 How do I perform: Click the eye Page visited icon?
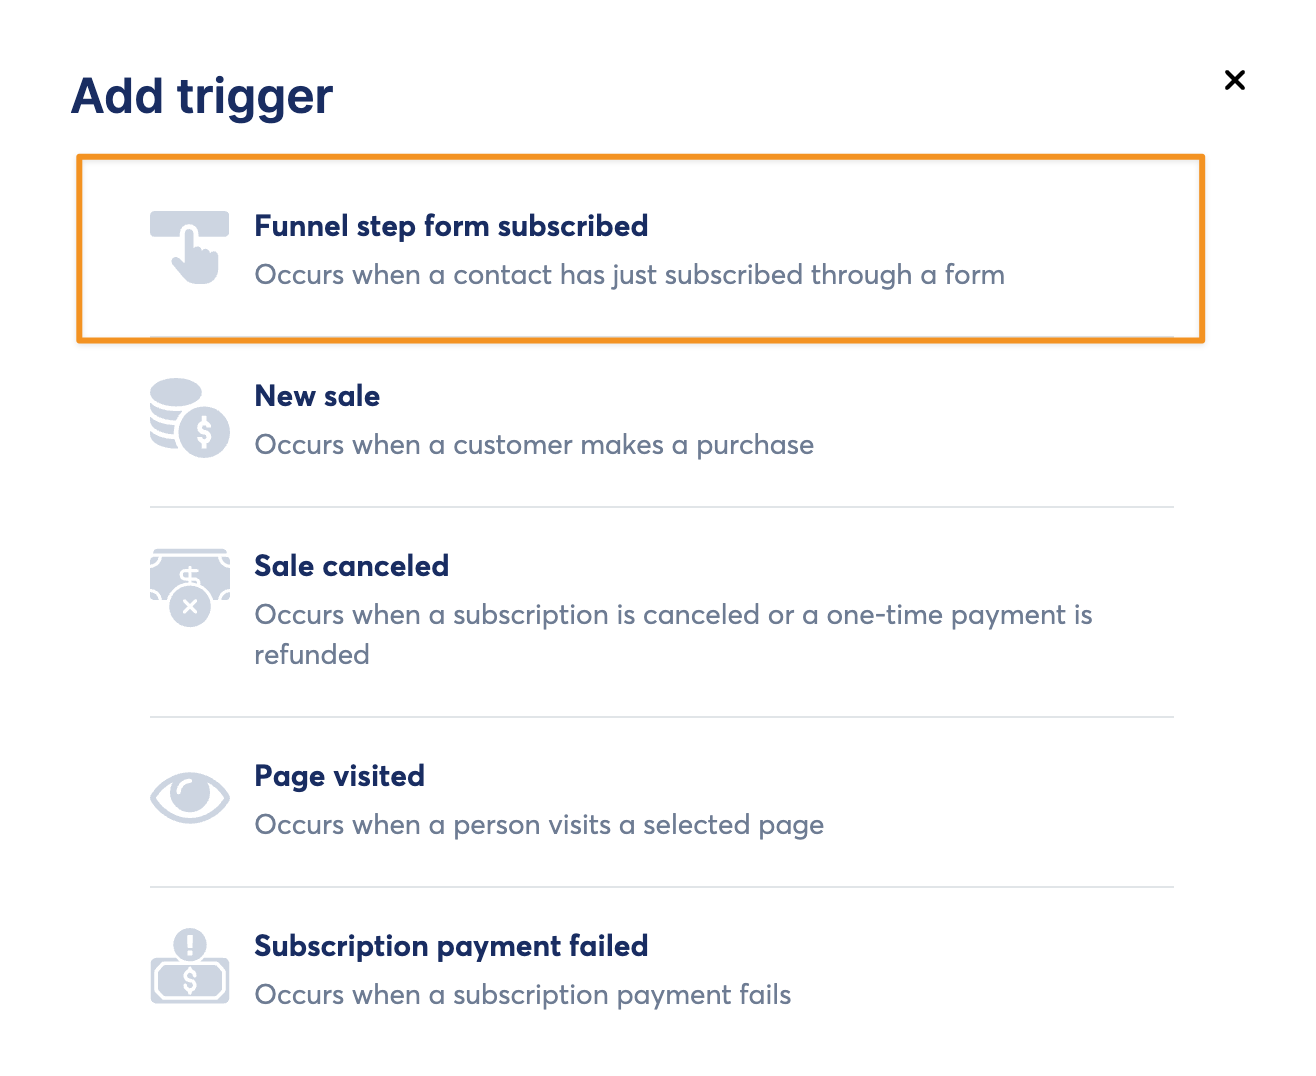(189, 797)
